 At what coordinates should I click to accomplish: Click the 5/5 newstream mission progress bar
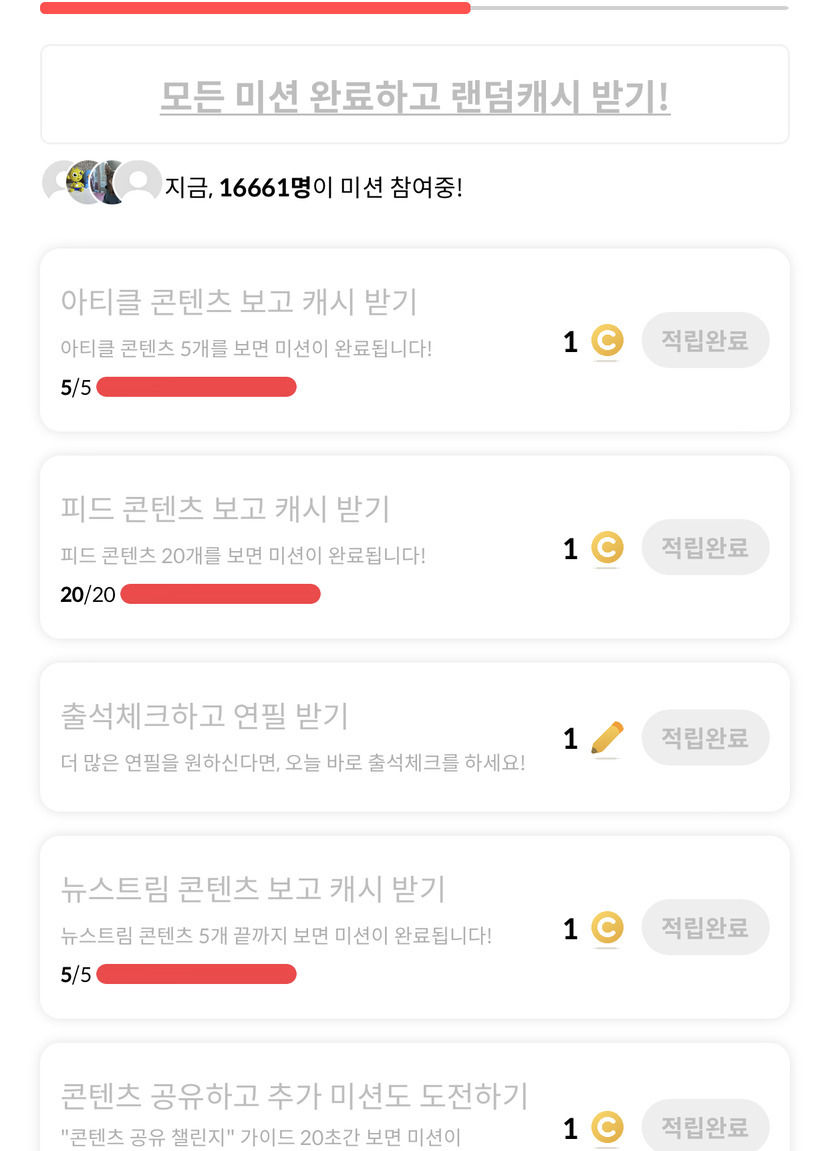pos(196,974)
